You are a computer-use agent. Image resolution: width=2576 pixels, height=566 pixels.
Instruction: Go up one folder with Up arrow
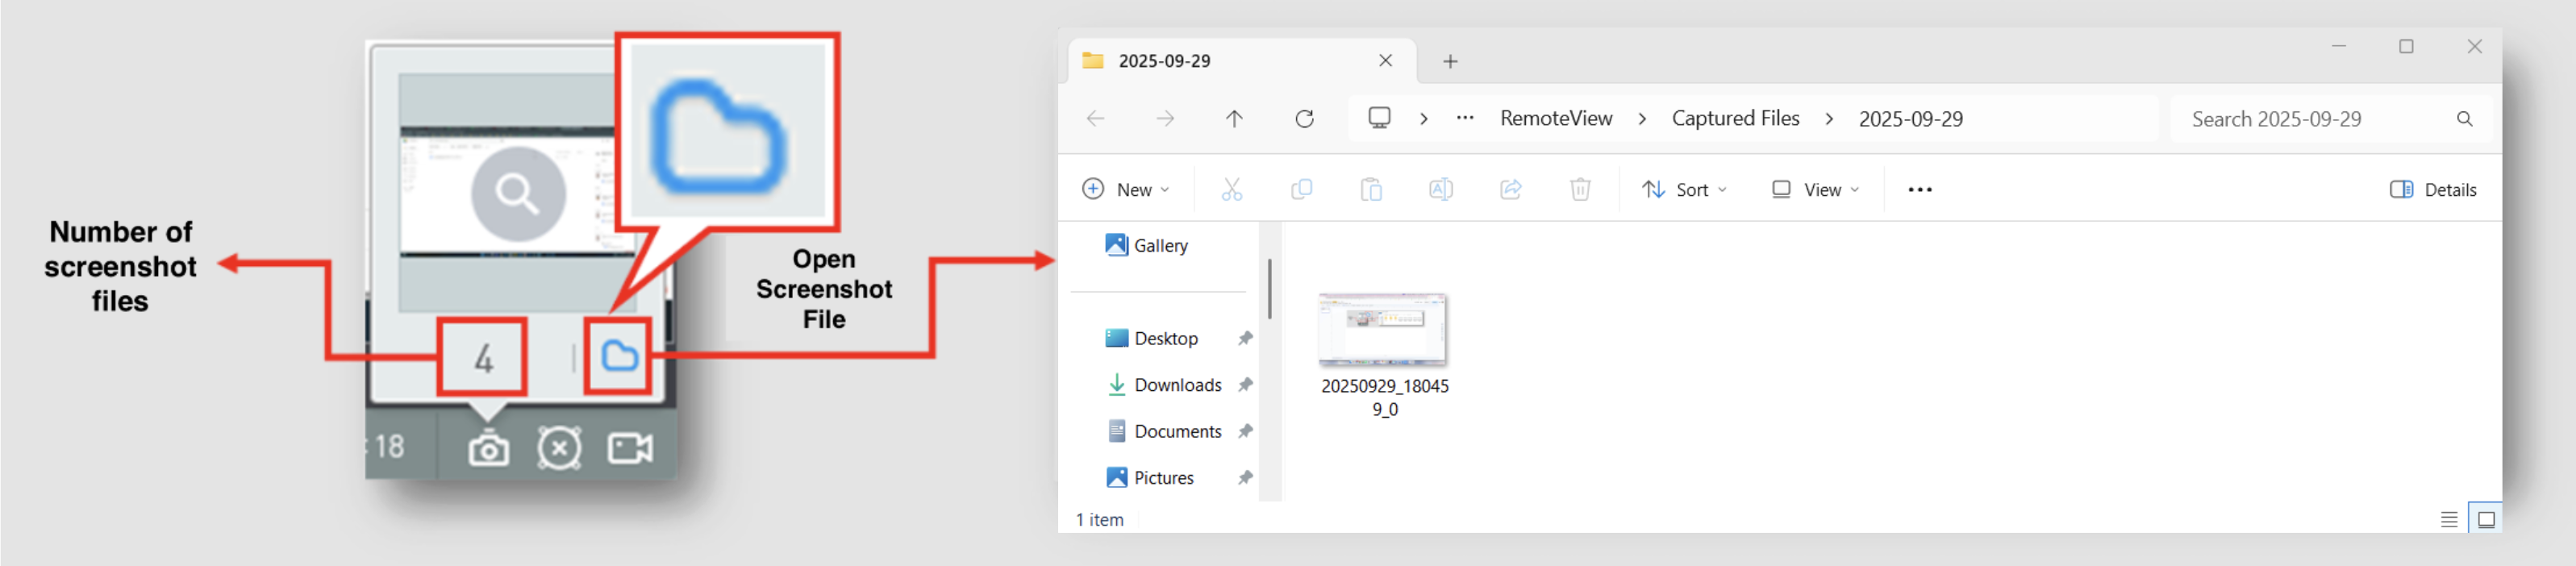(x=1234, y=119)
